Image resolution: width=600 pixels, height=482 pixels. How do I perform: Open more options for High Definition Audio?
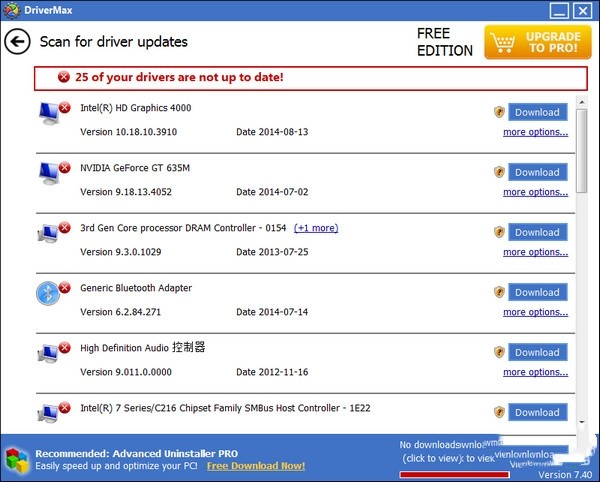pyautogui.click(x=535, y=372)
